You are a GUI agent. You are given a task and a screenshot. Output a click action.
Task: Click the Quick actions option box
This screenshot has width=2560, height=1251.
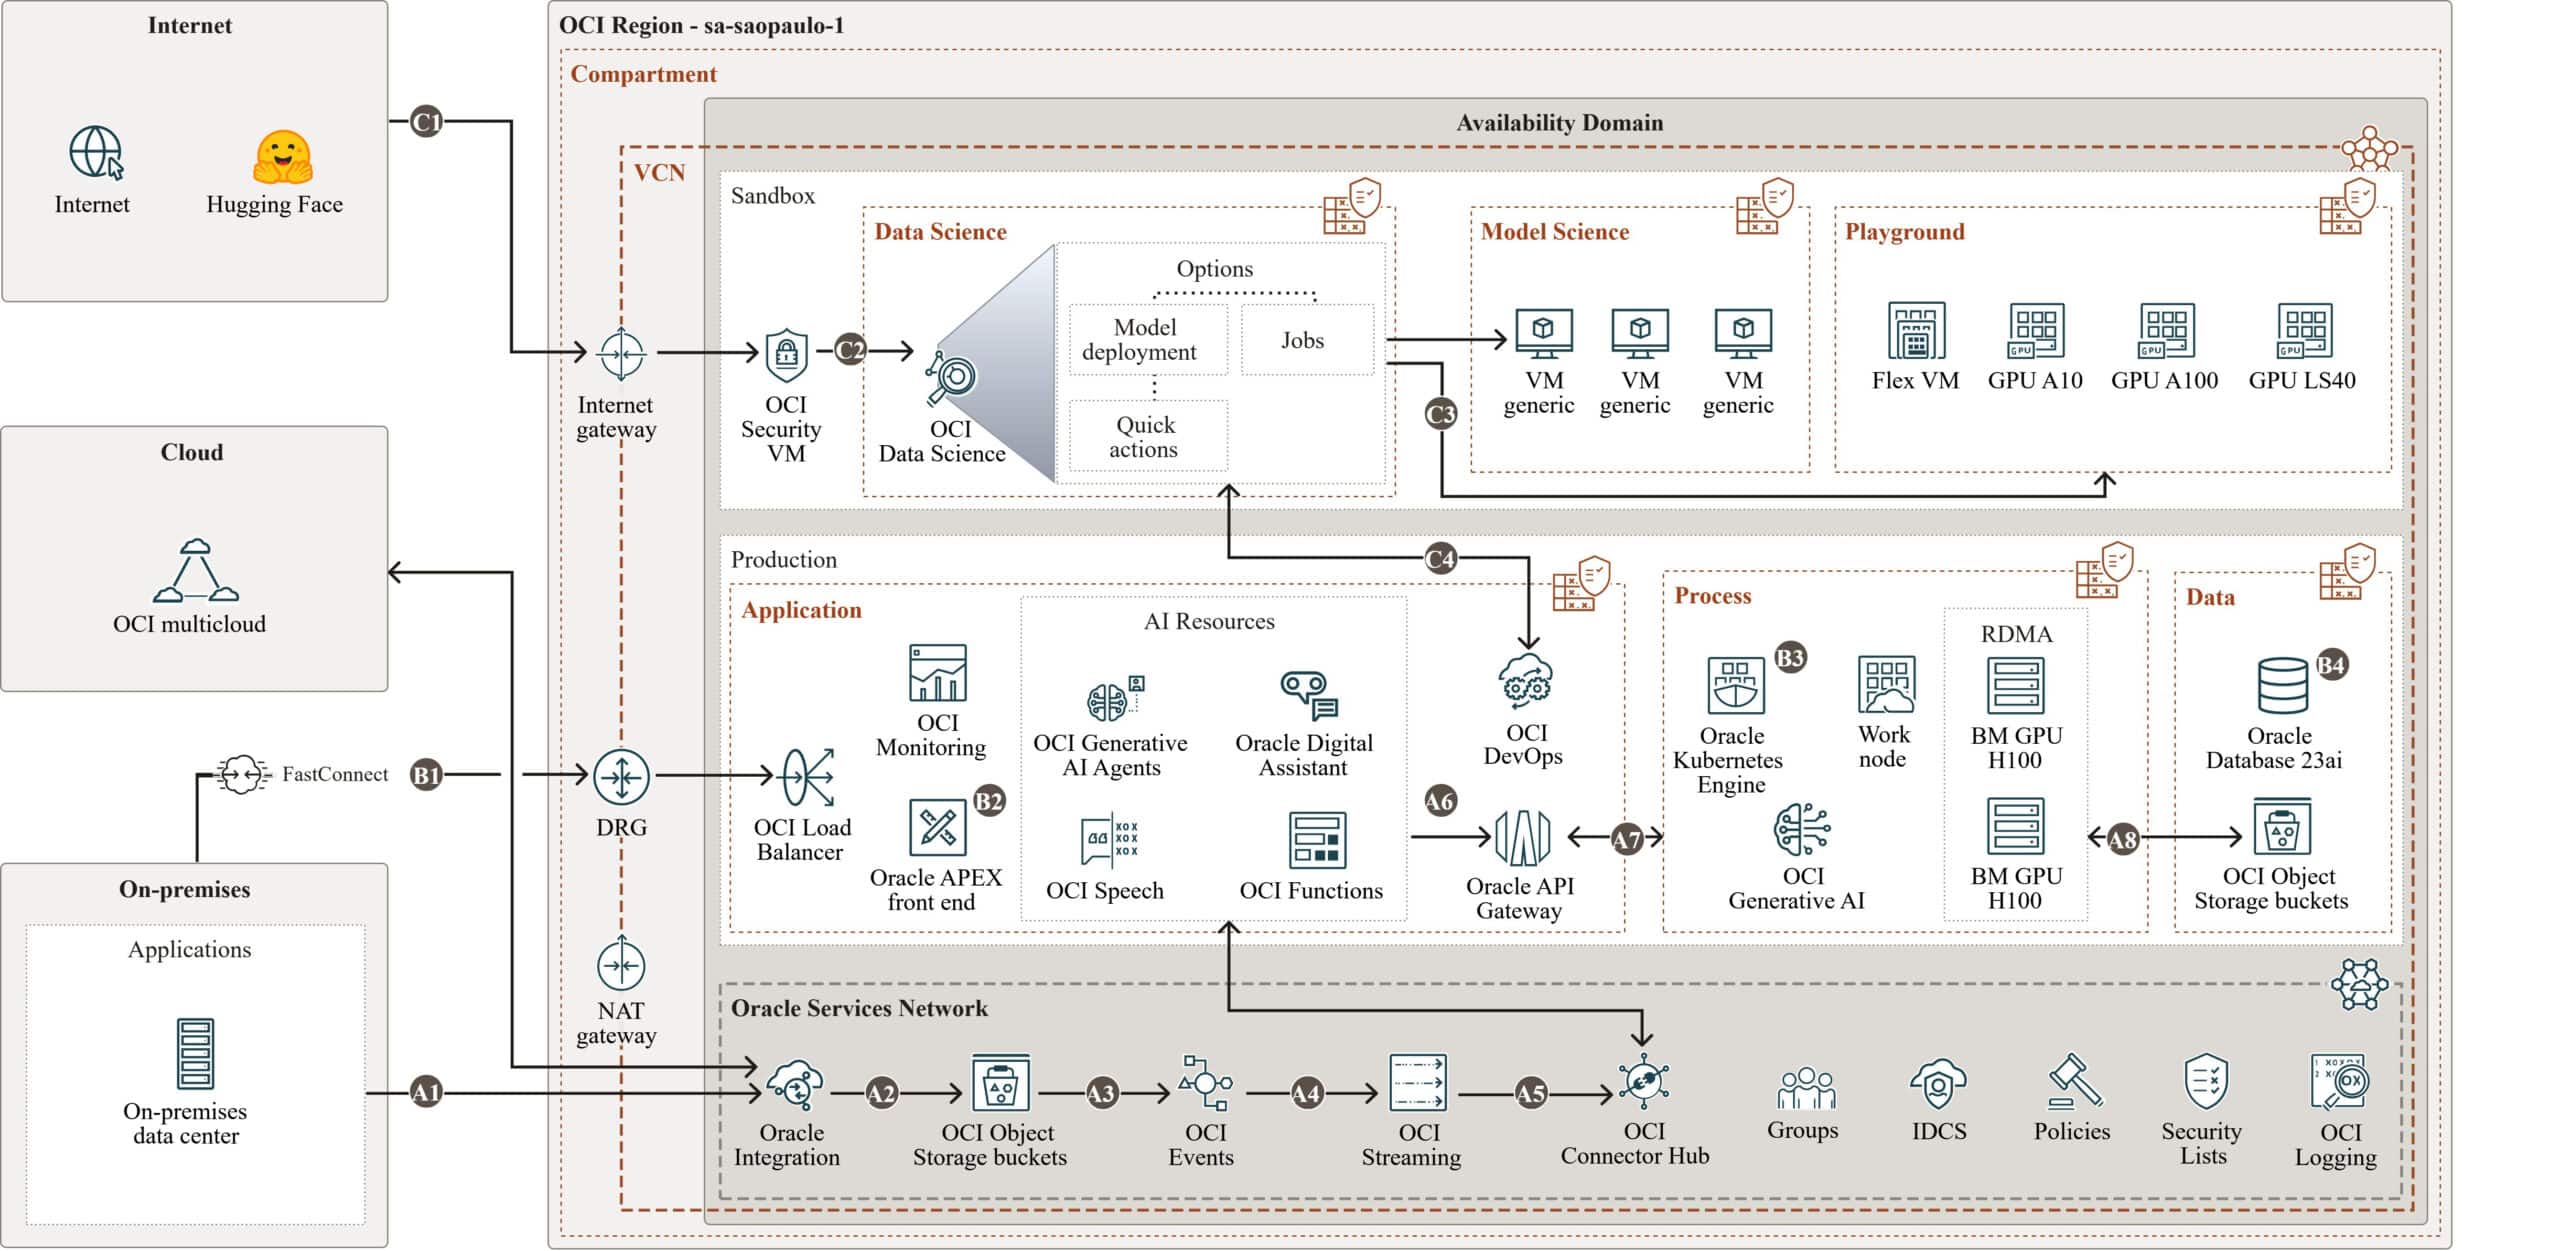tap(1148, 436)
